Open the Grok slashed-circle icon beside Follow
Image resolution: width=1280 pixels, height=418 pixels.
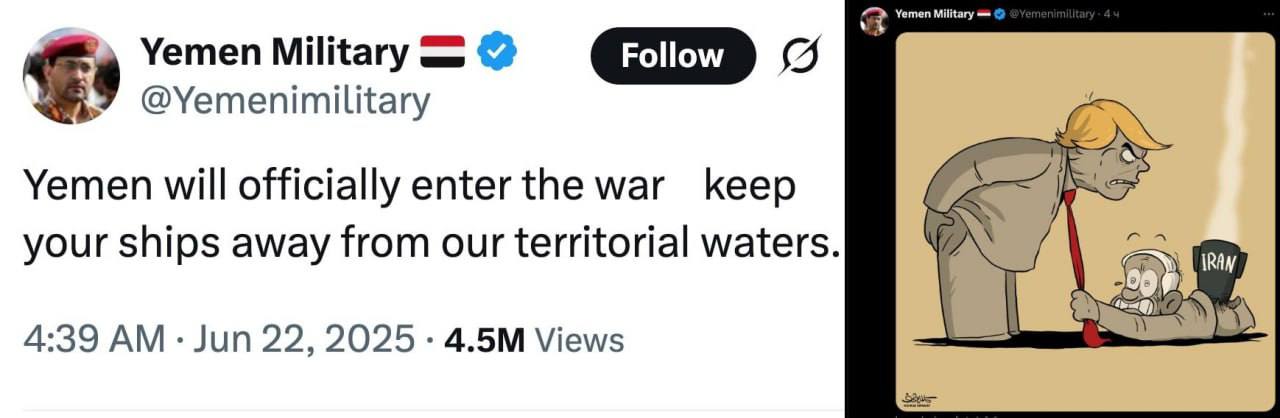point(800,56)
